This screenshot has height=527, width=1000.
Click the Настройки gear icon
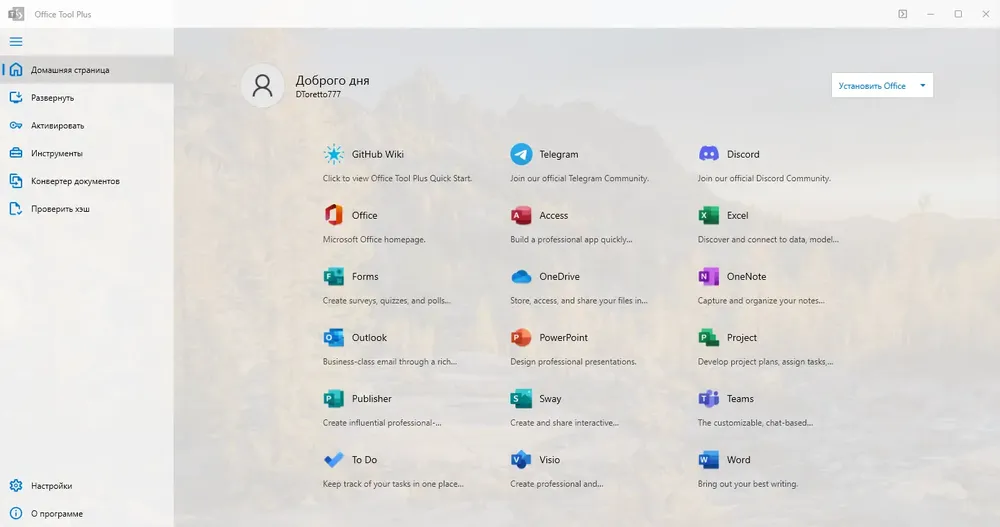(16, 486)
